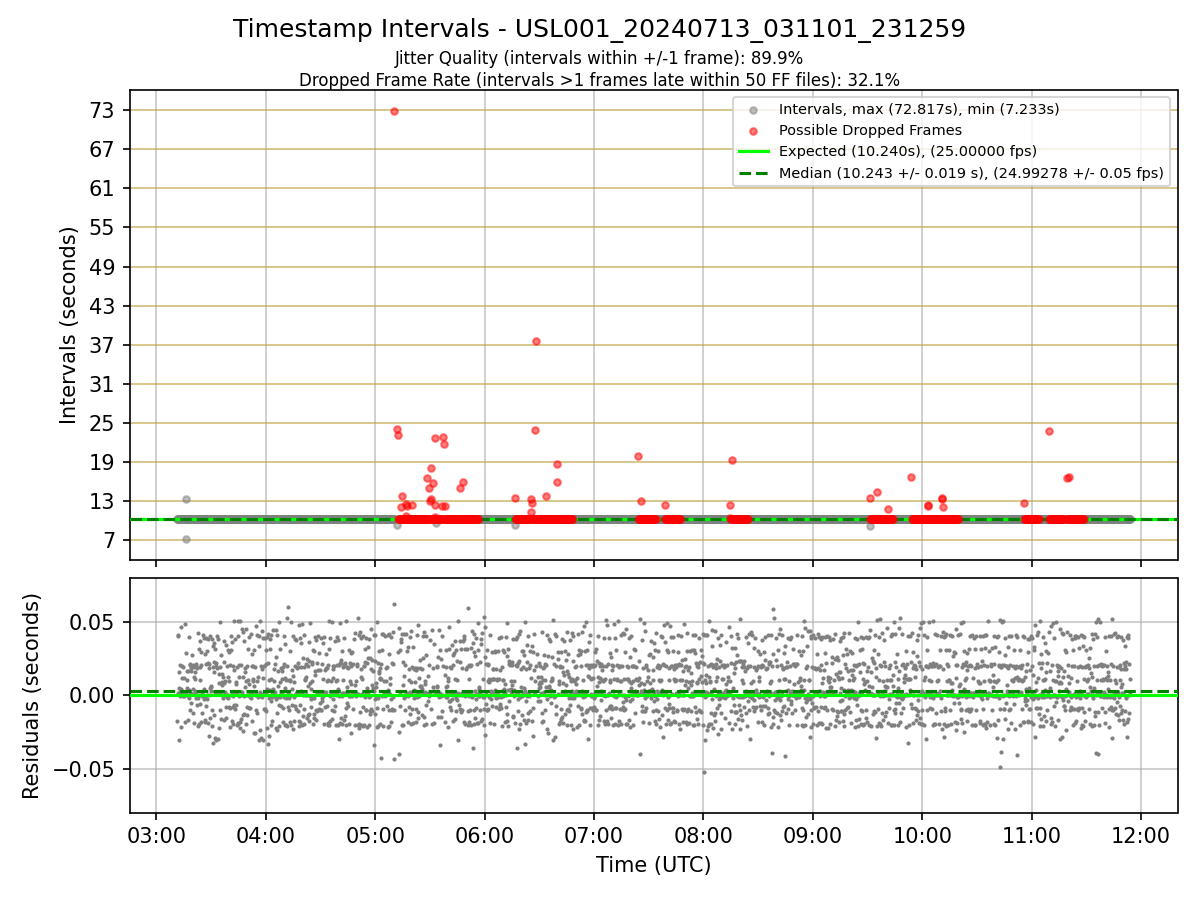This screenshot has width=1200, height=900.
Task: Click the '67' y-axis tick label
Action: 104,149
